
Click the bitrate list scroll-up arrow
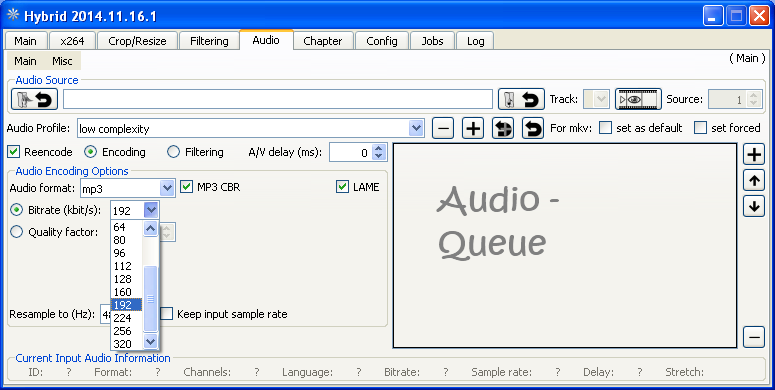[x=150, y=228]
